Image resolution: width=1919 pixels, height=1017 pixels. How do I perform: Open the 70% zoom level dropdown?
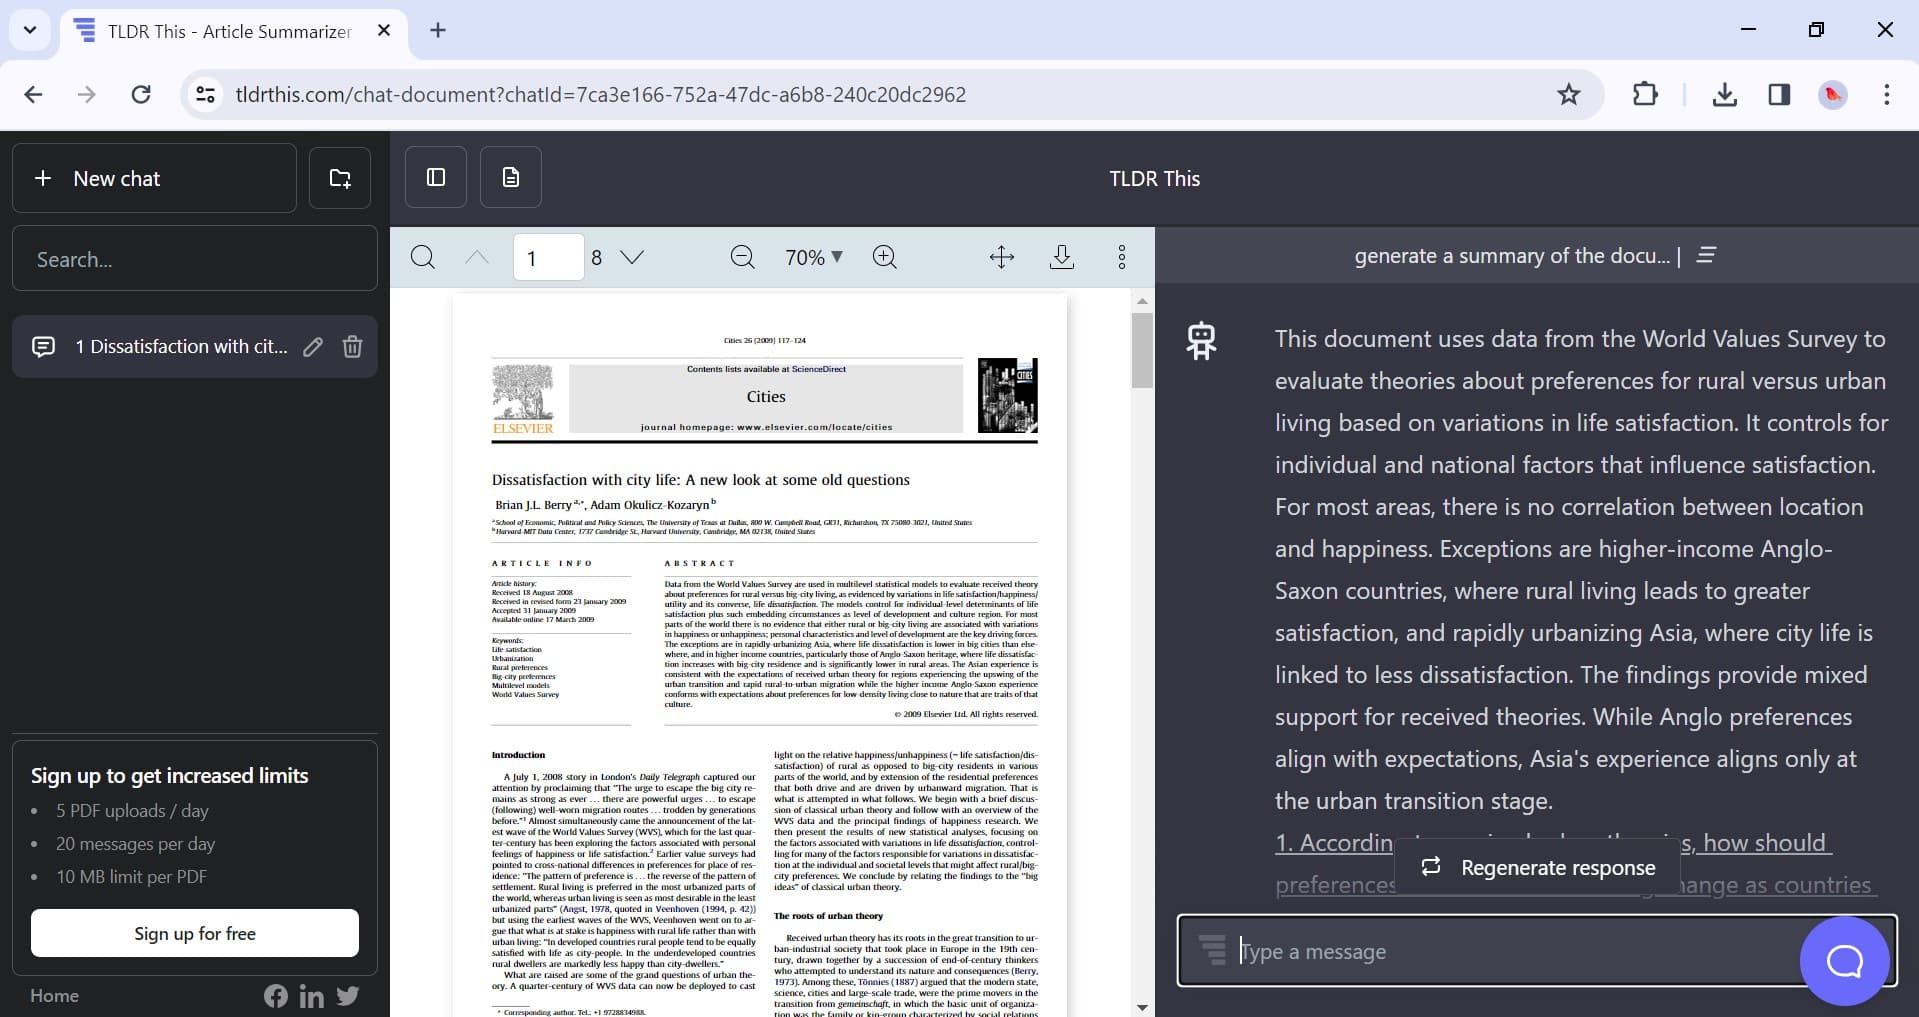click(814, 257)
